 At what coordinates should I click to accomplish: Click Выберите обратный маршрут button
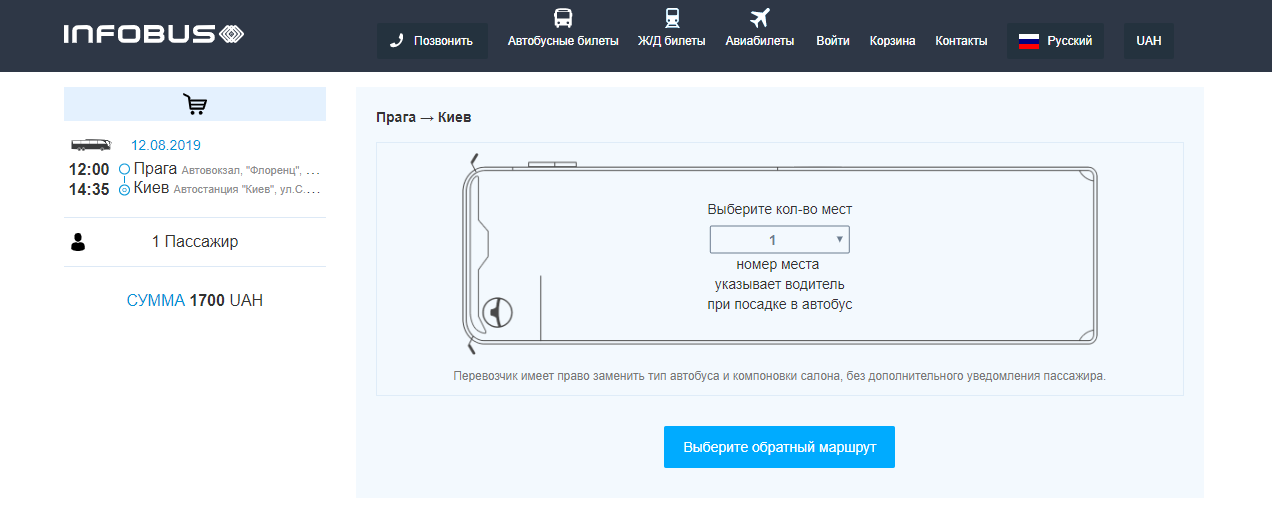[779, 447]
